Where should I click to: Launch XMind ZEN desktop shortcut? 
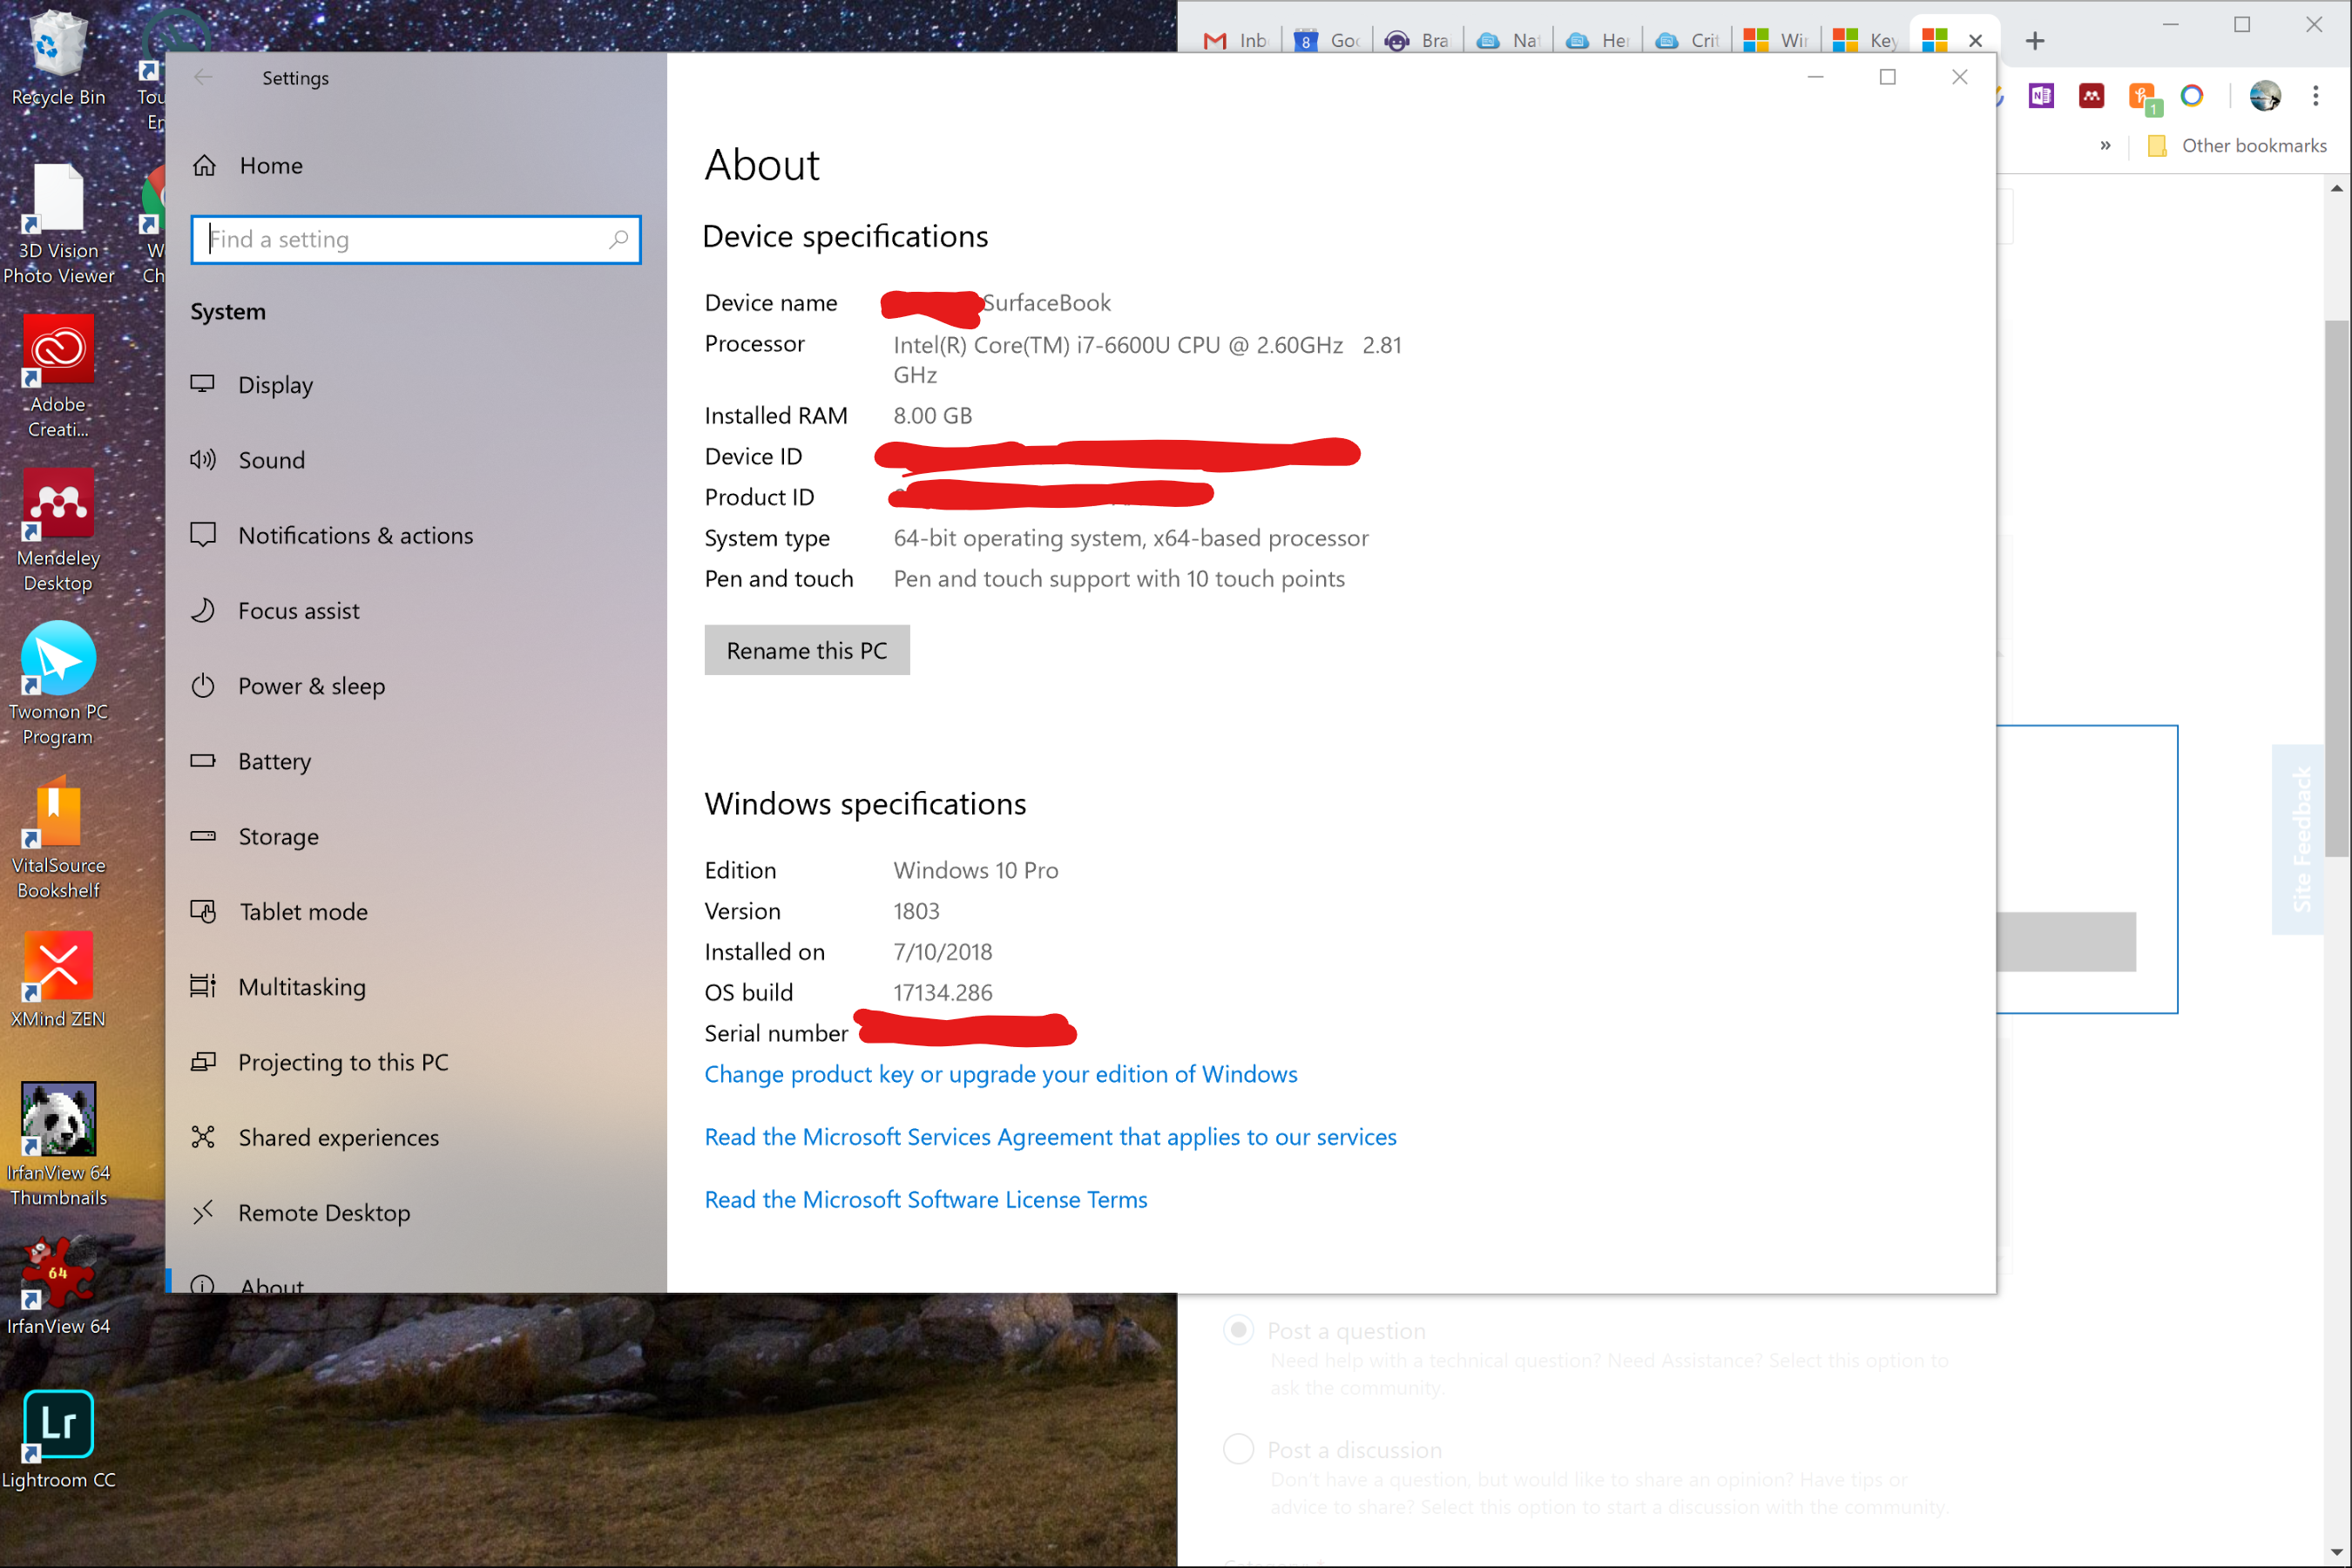click(58, 966)
